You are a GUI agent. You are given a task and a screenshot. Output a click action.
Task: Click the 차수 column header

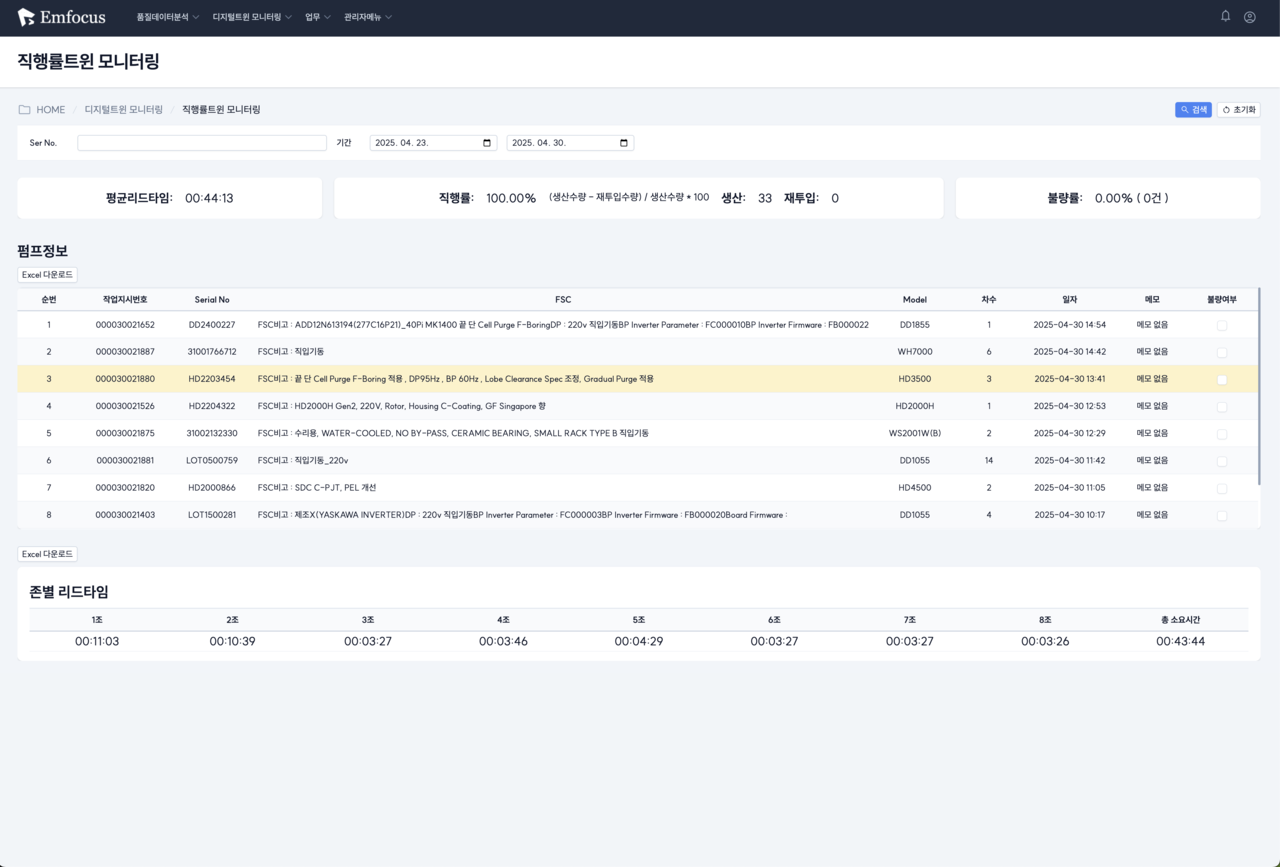[x=989, y=300]
